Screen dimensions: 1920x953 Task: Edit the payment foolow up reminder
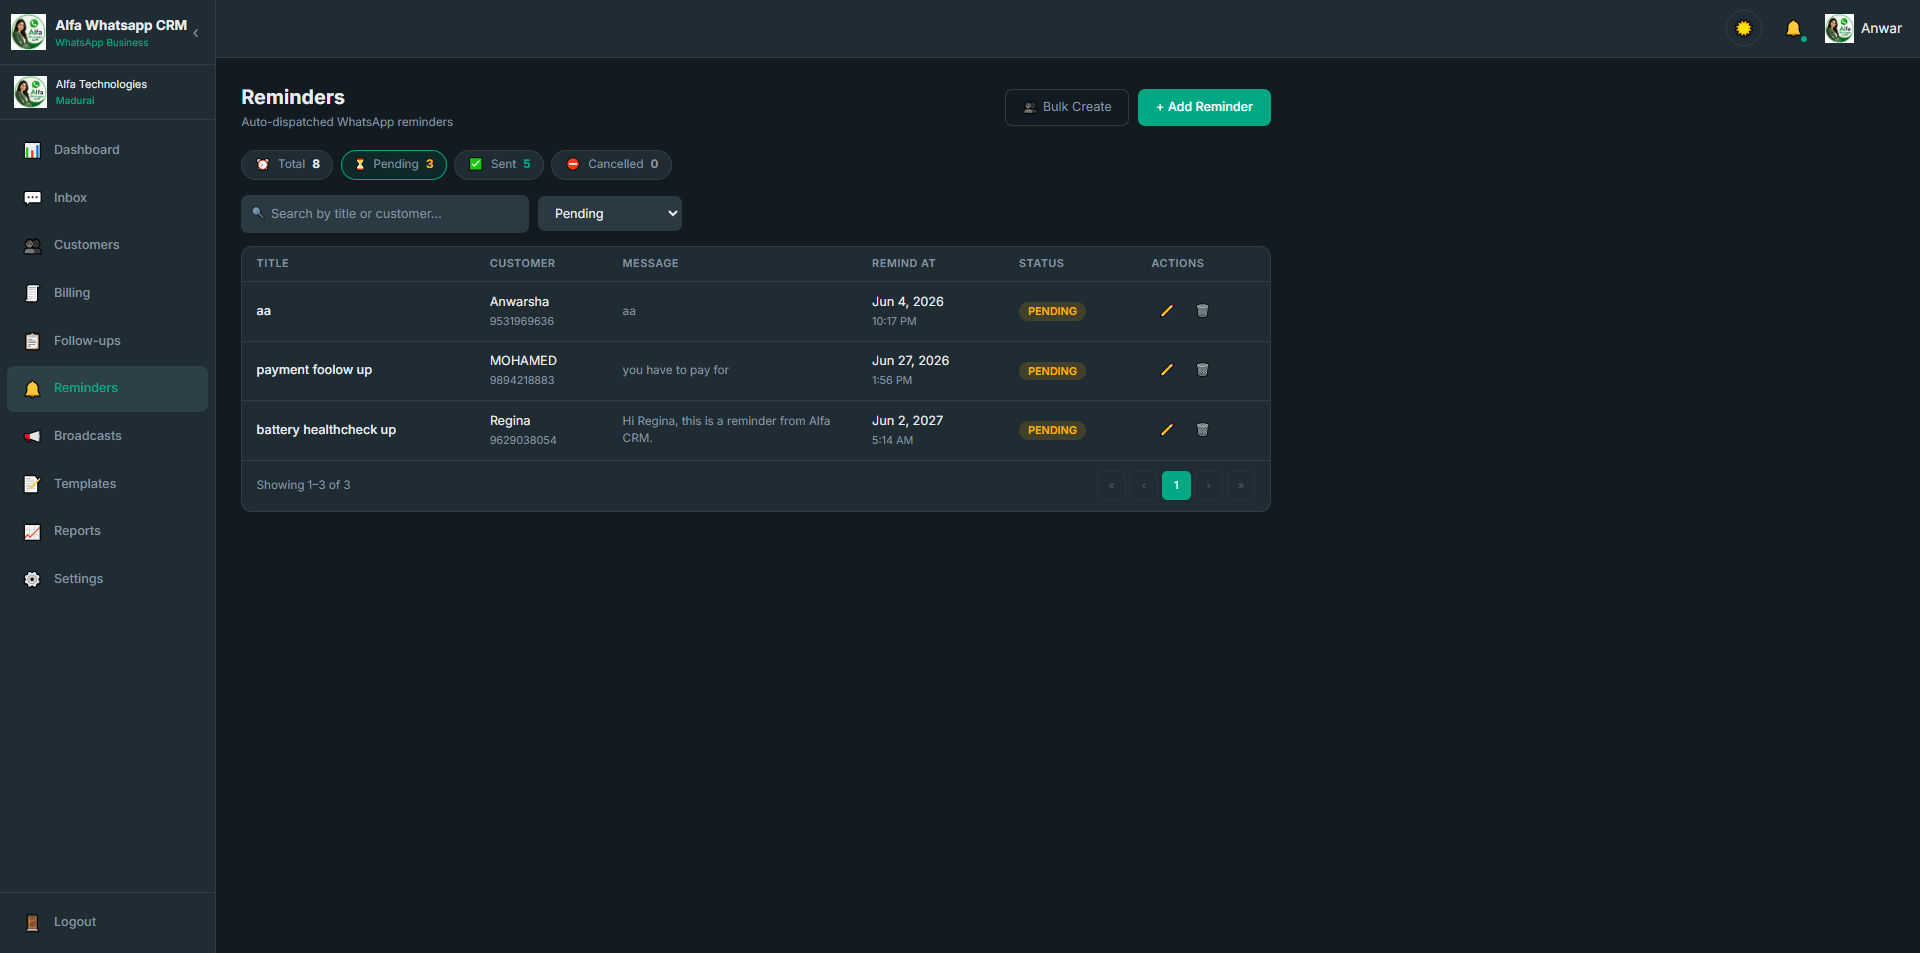pyautogui.click(x=1166, y=370)
